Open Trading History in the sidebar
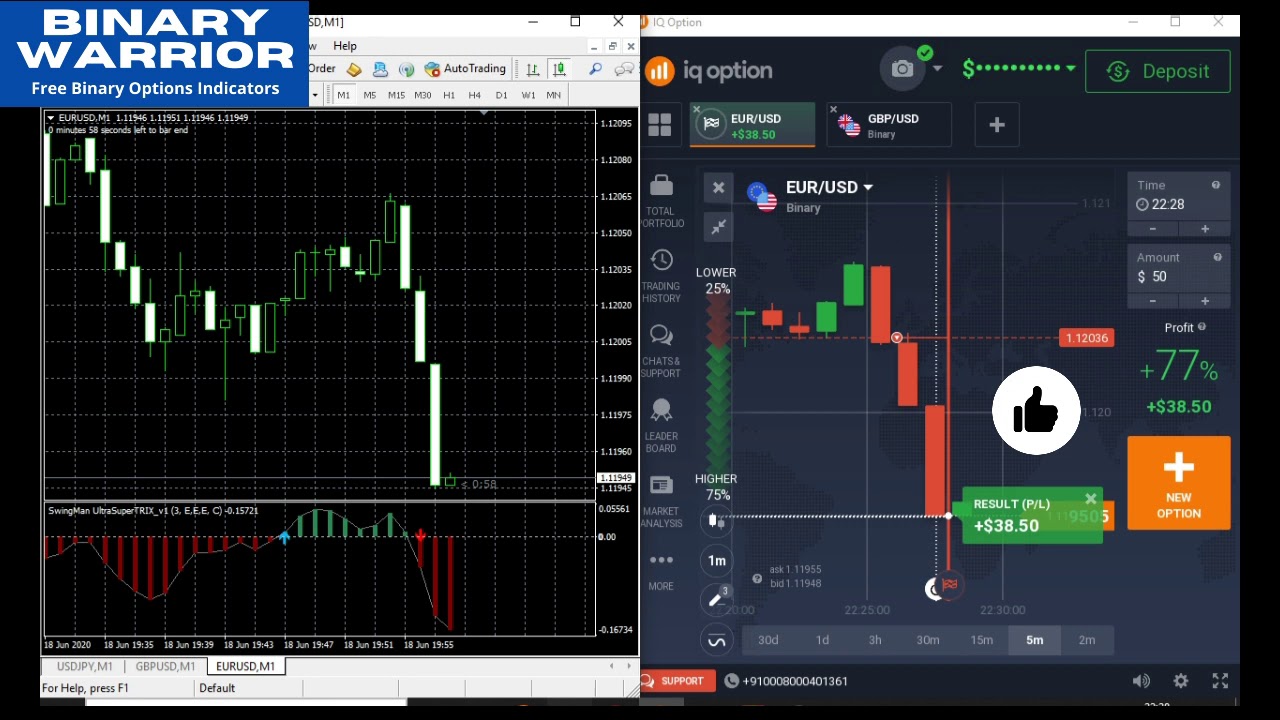Screen dimensions: 1280x720 tap(661, 276)
